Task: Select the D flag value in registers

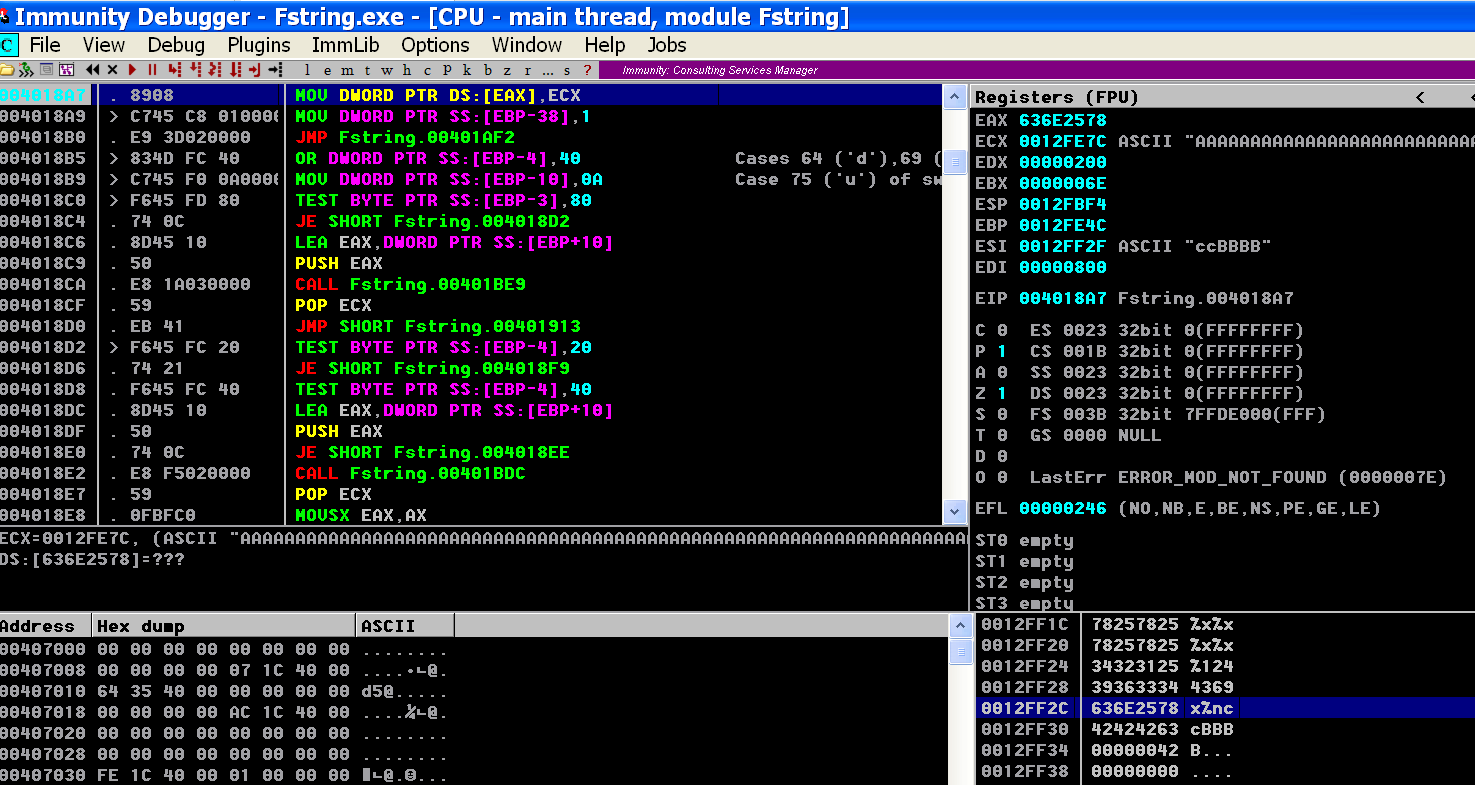Action: tap(1002, 456)
